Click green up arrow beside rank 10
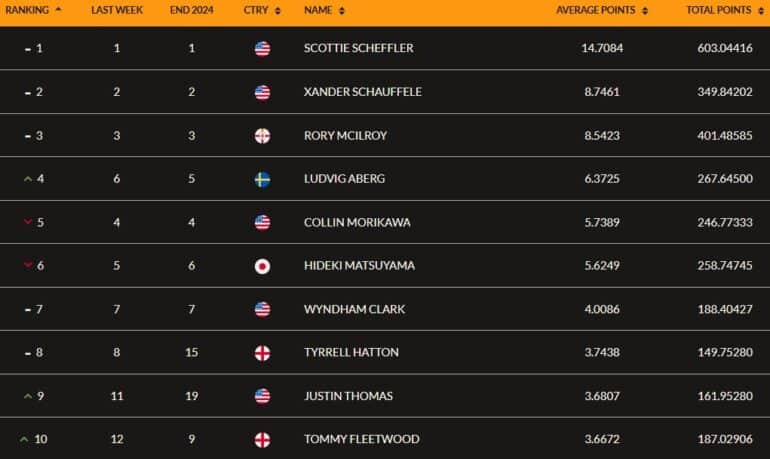 (x=24, y=439)
